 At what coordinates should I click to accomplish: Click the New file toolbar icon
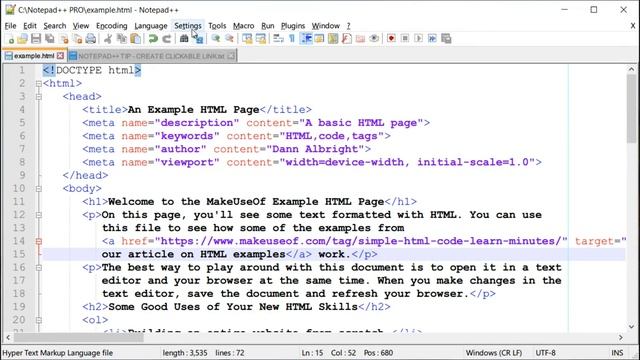pyautogui.click(x=11, y=39)
